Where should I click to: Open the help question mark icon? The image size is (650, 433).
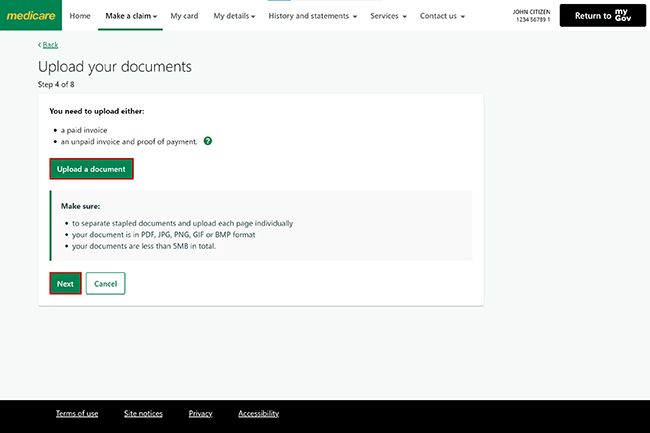click(x=208, y=141)
